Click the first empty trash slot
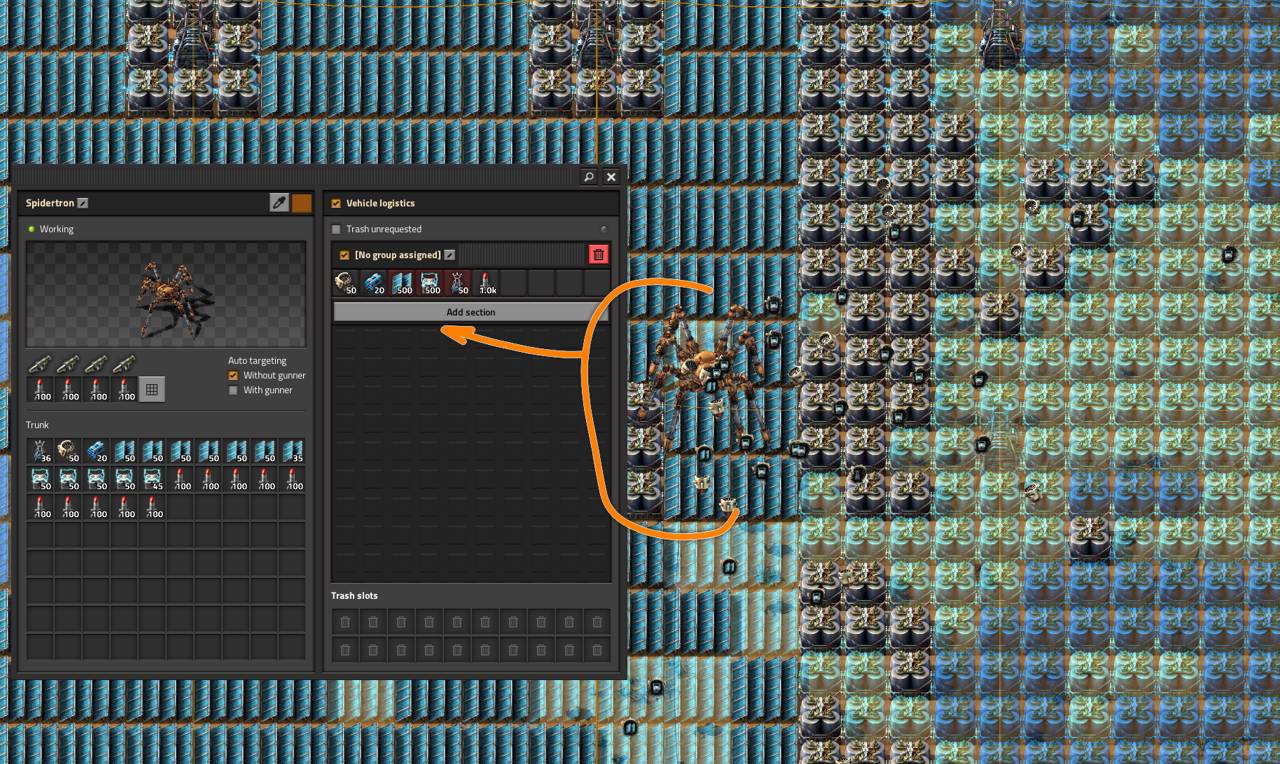The image size is (1280, 764). point(345,622)
